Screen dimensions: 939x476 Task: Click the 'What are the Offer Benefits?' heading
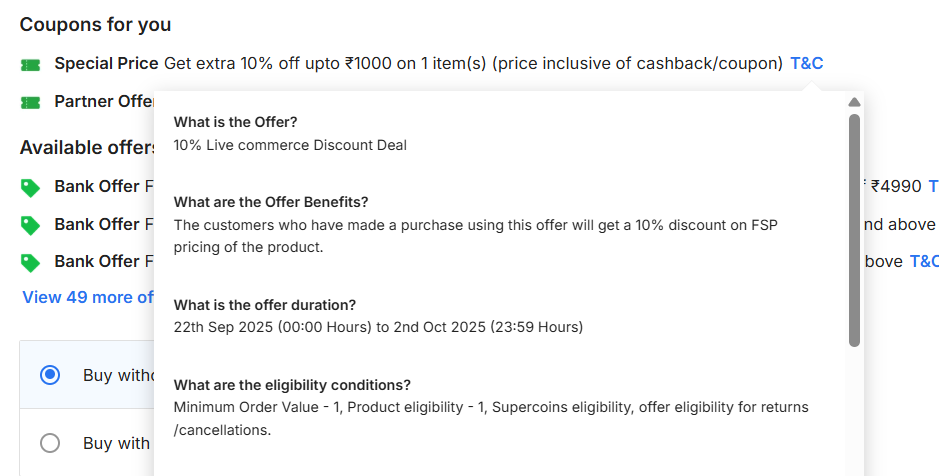click(271, 202)
